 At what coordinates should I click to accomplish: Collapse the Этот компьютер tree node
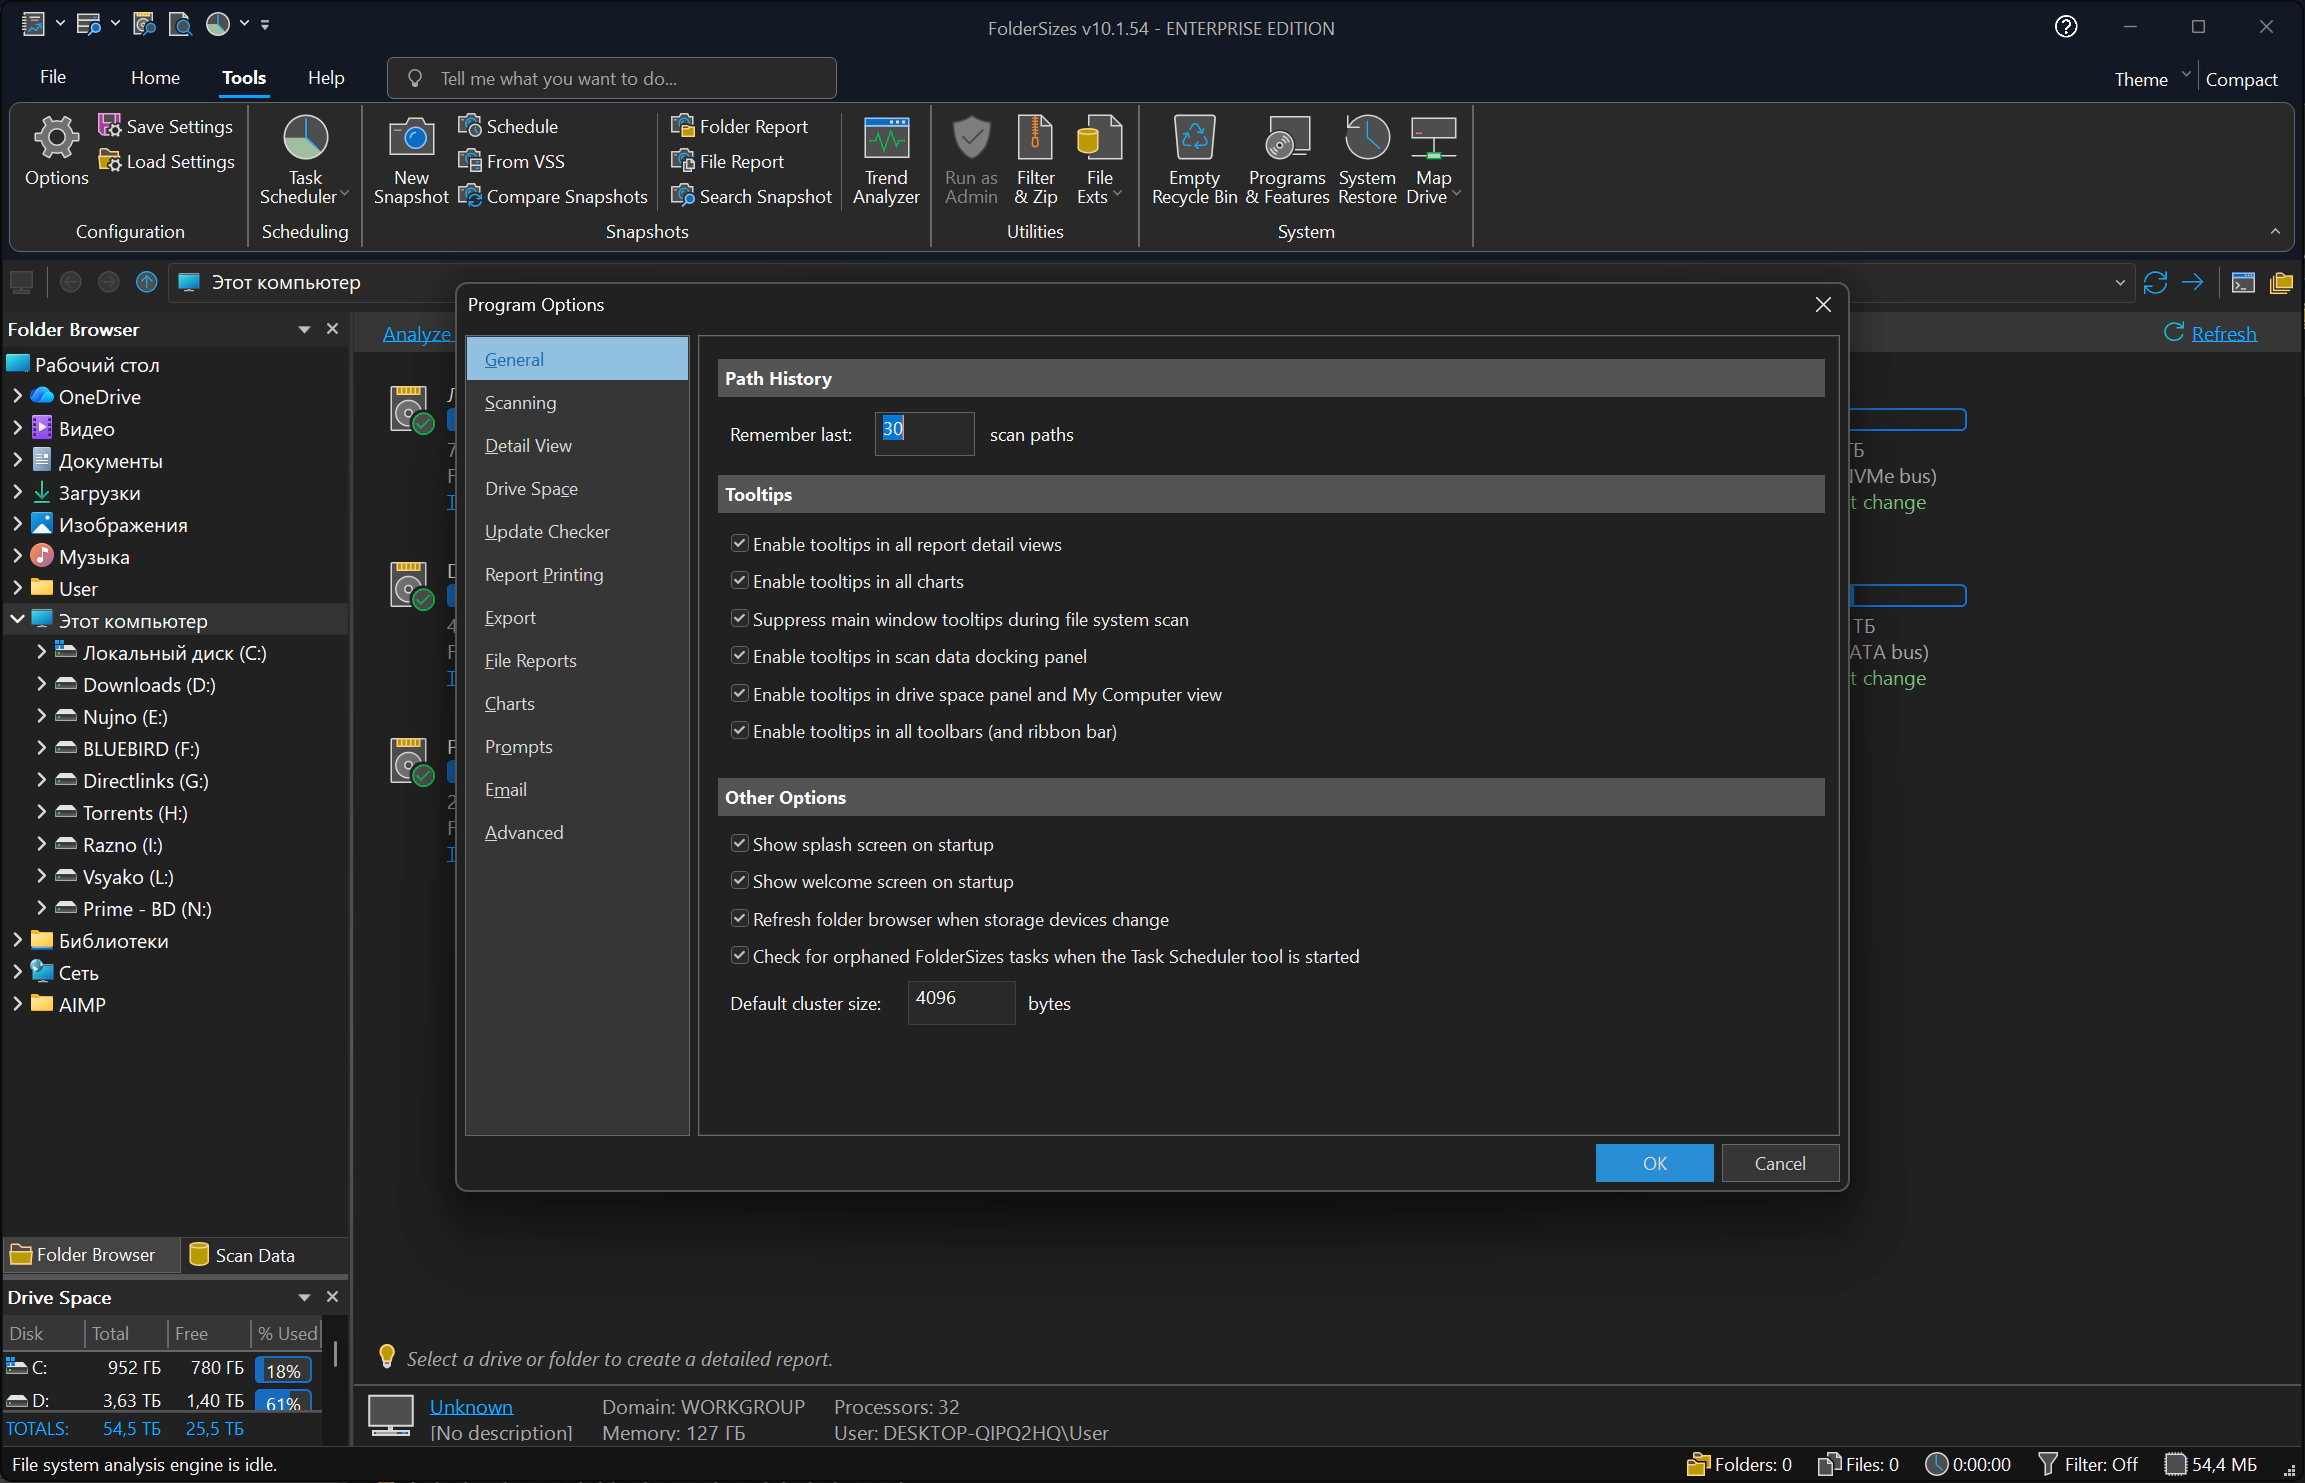click(17, 620)
